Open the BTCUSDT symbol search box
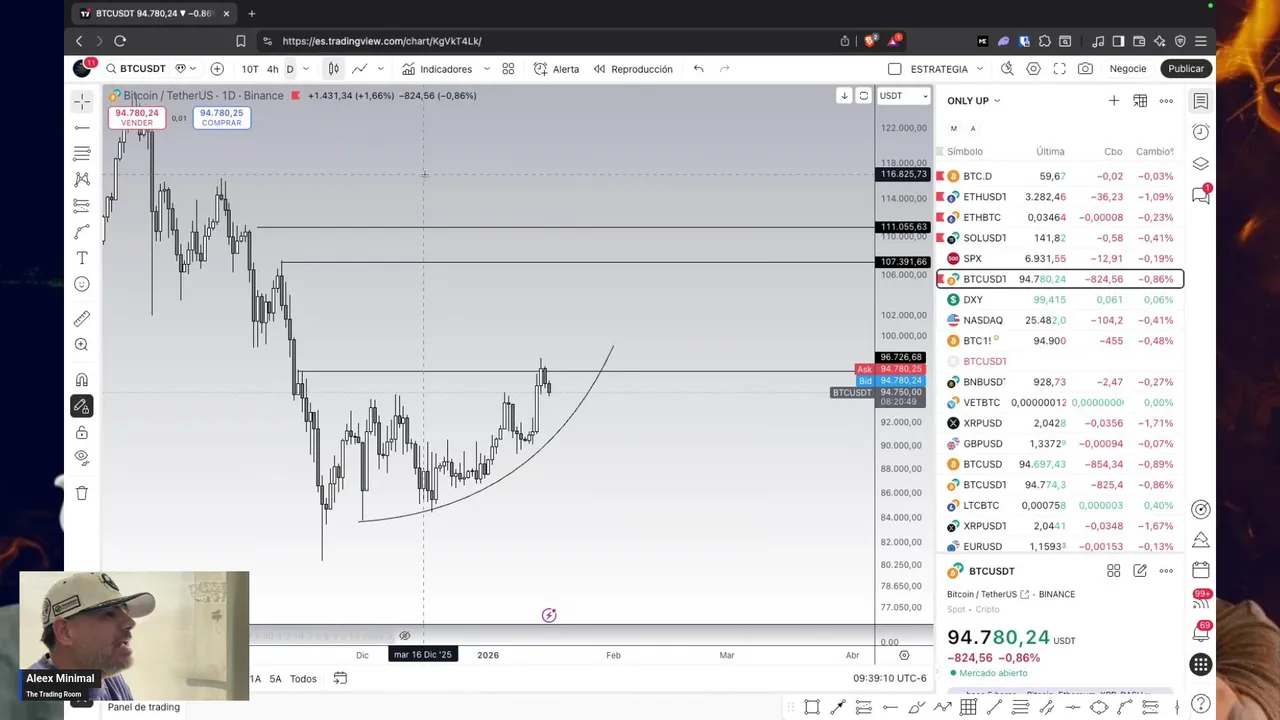Viewport: 1280px width, 720px height. click(136, 69)
